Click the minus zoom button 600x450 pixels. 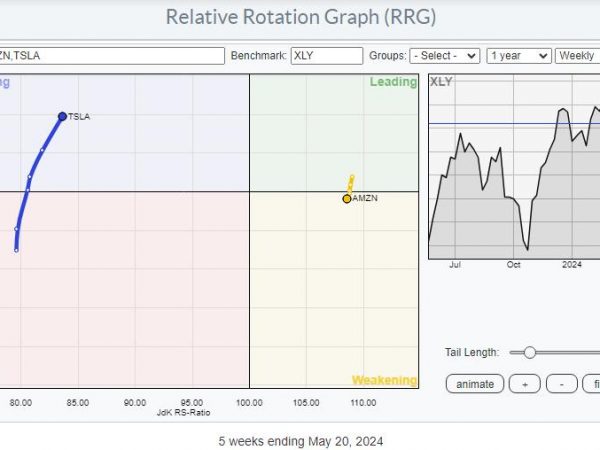(x=562, y=384)
